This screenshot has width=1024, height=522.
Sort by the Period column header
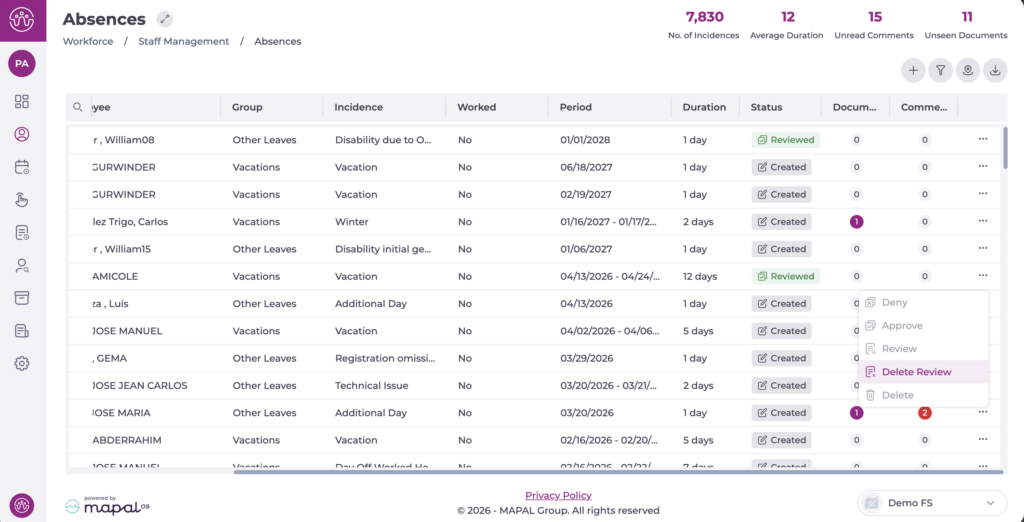coord(575,107)
